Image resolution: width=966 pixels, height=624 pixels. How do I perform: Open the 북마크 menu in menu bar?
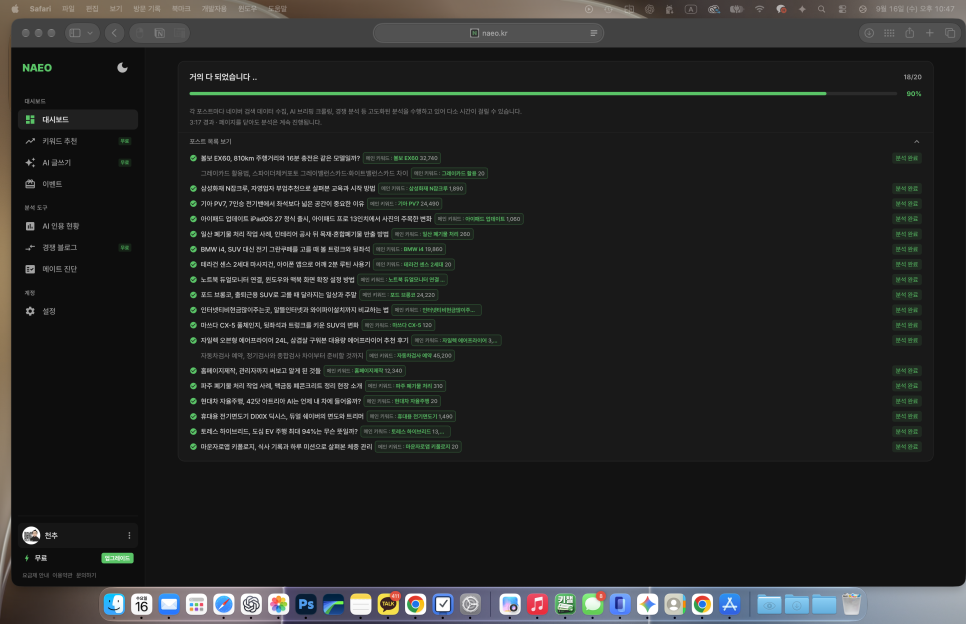181,9
